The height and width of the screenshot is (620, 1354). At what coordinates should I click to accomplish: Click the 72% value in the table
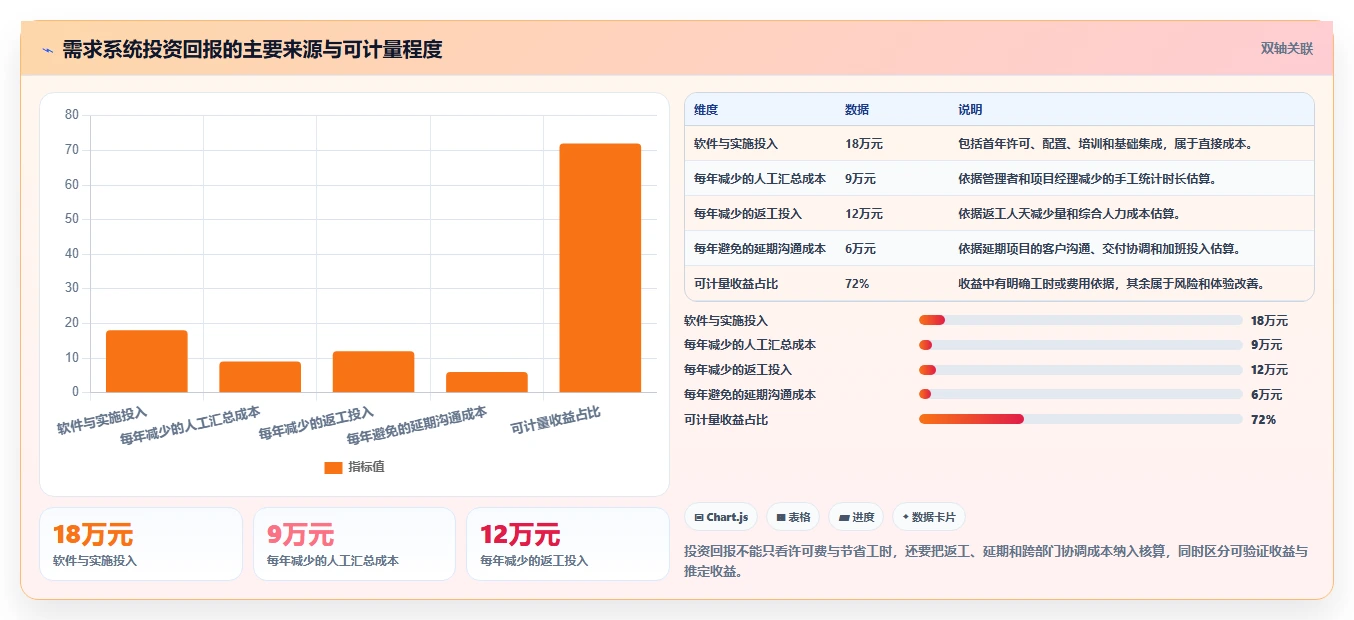857,284
